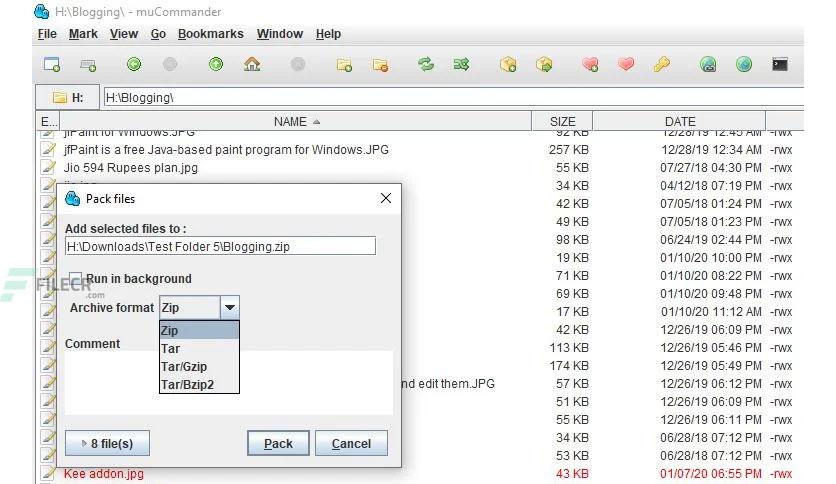Sort by the E... extension column header
This screenshot has width=836, height=484.
[x=48, y=122]
